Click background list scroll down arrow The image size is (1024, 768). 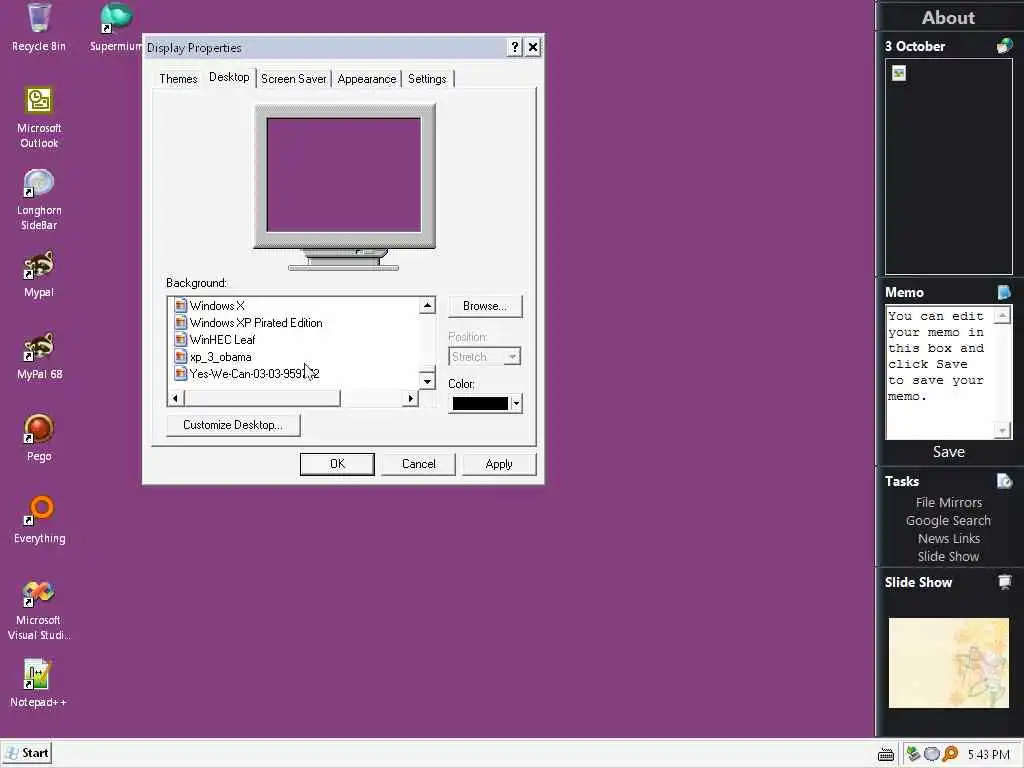click(x=427, y=381)
